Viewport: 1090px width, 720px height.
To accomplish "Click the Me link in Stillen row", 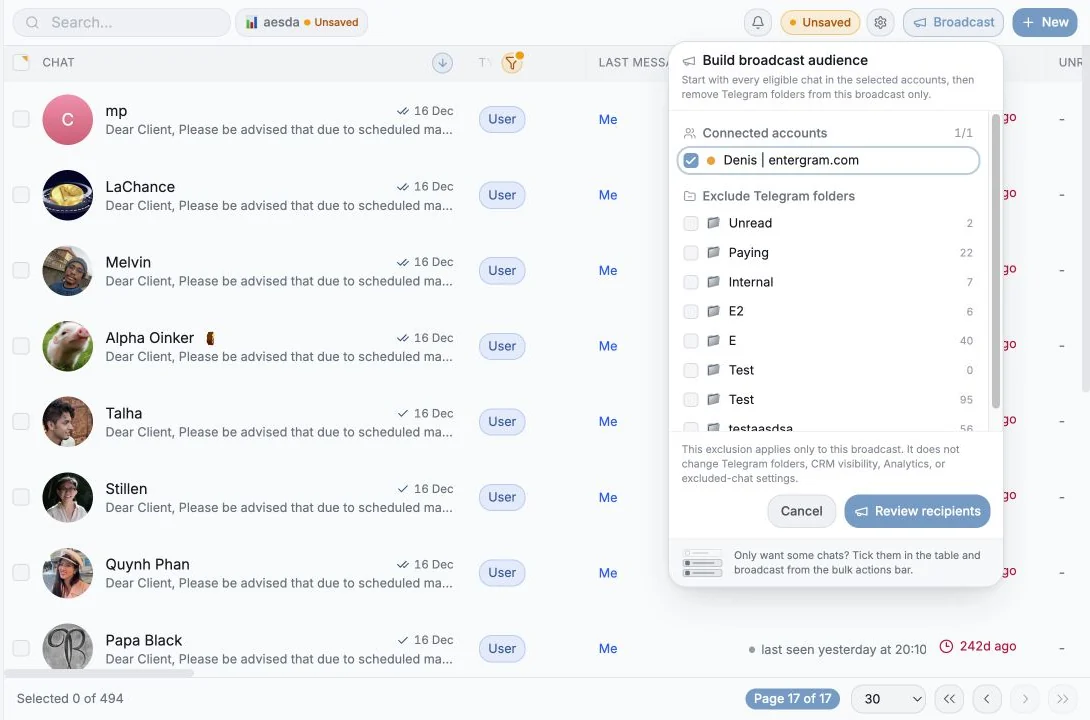I will (x=608, y=498).
